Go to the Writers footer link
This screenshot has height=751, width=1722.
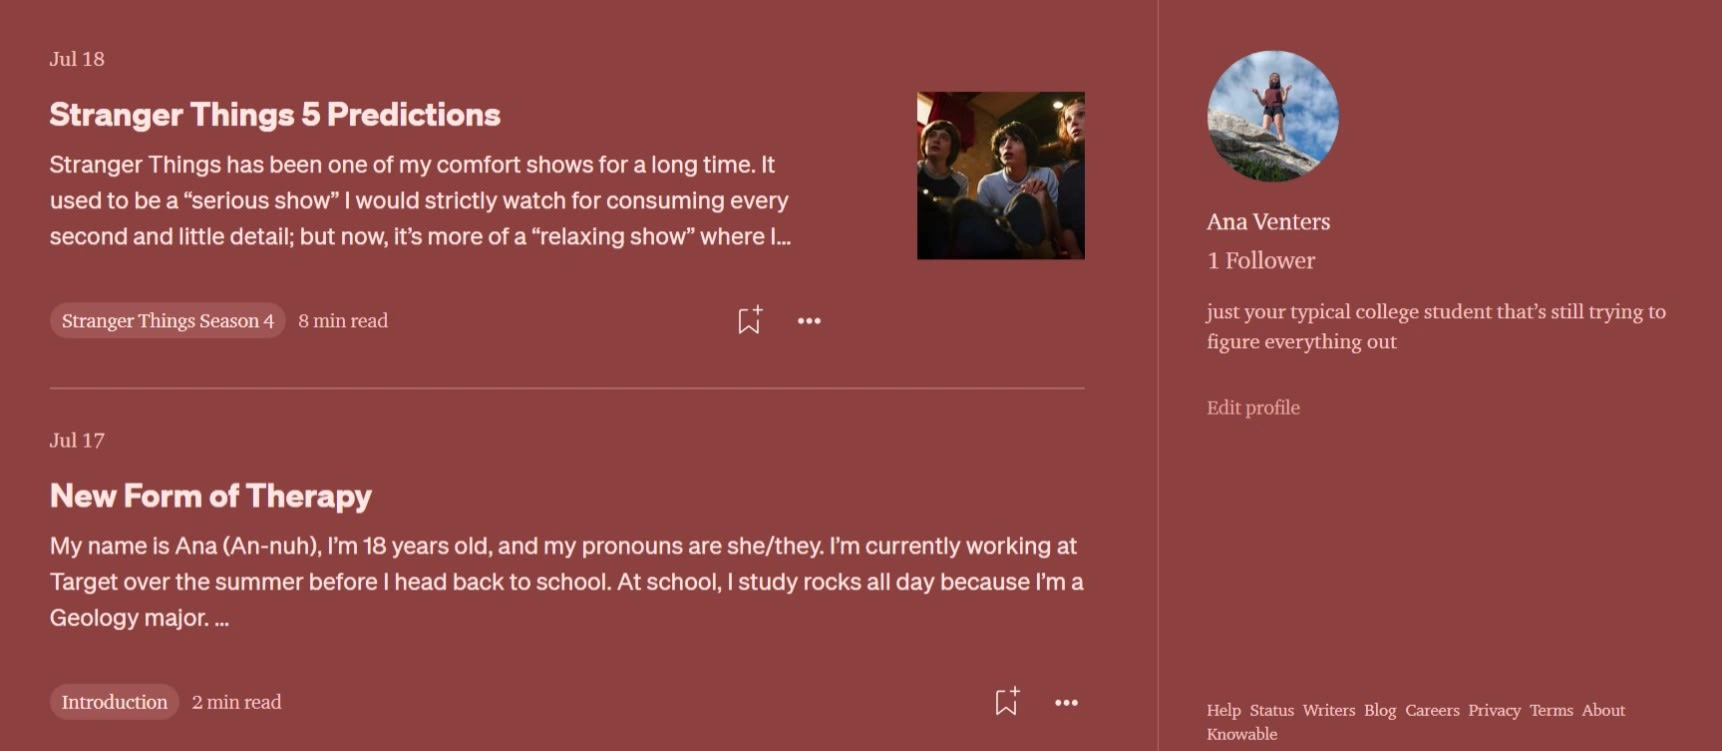click(x=1328, y=711)
